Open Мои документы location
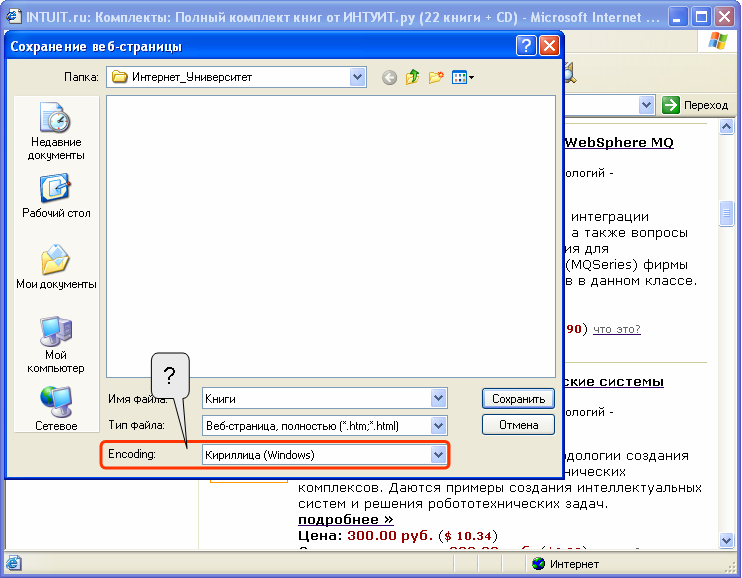Image resolution: width=742 pixels, height=578 pixels. point(56,267)
